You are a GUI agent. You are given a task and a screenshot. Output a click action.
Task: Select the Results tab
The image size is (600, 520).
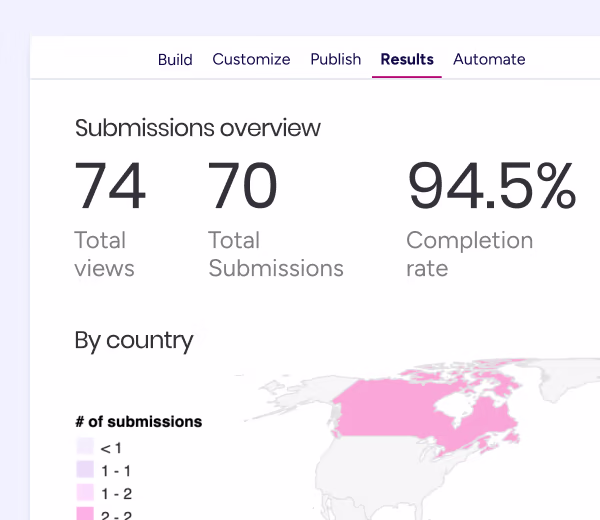pos(407,59)
